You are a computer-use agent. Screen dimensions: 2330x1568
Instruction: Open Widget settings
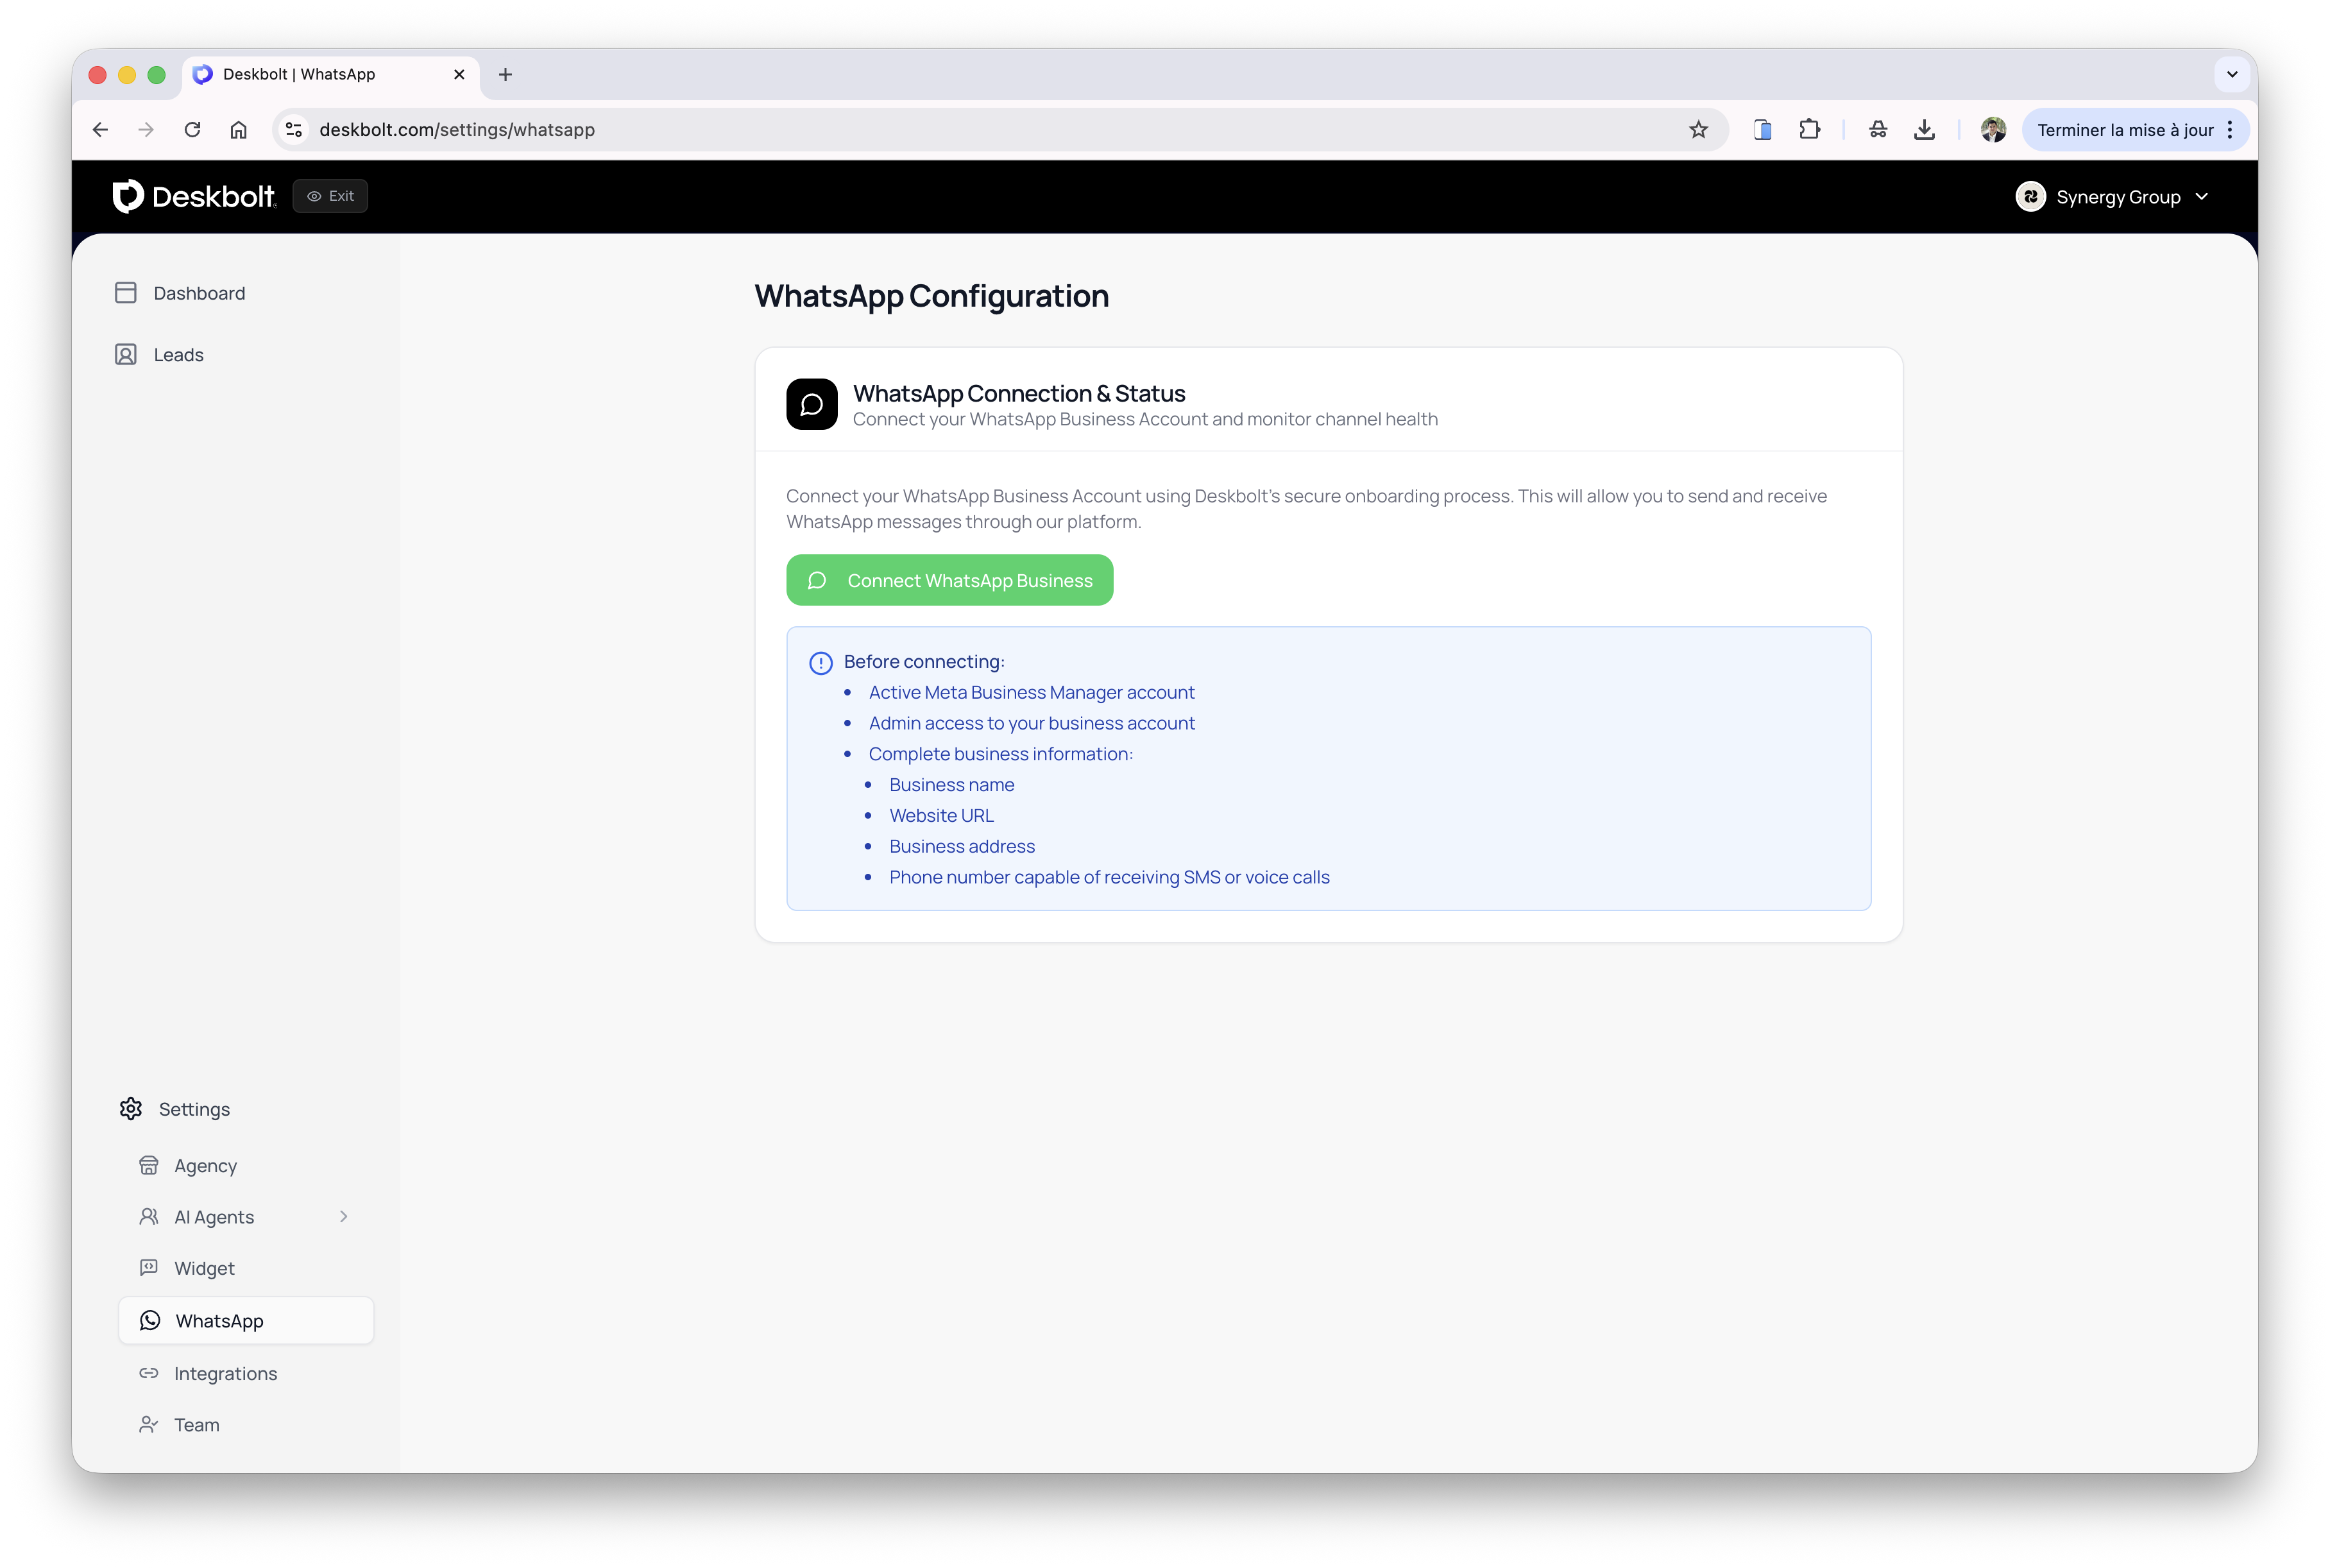pos(204,1268)
